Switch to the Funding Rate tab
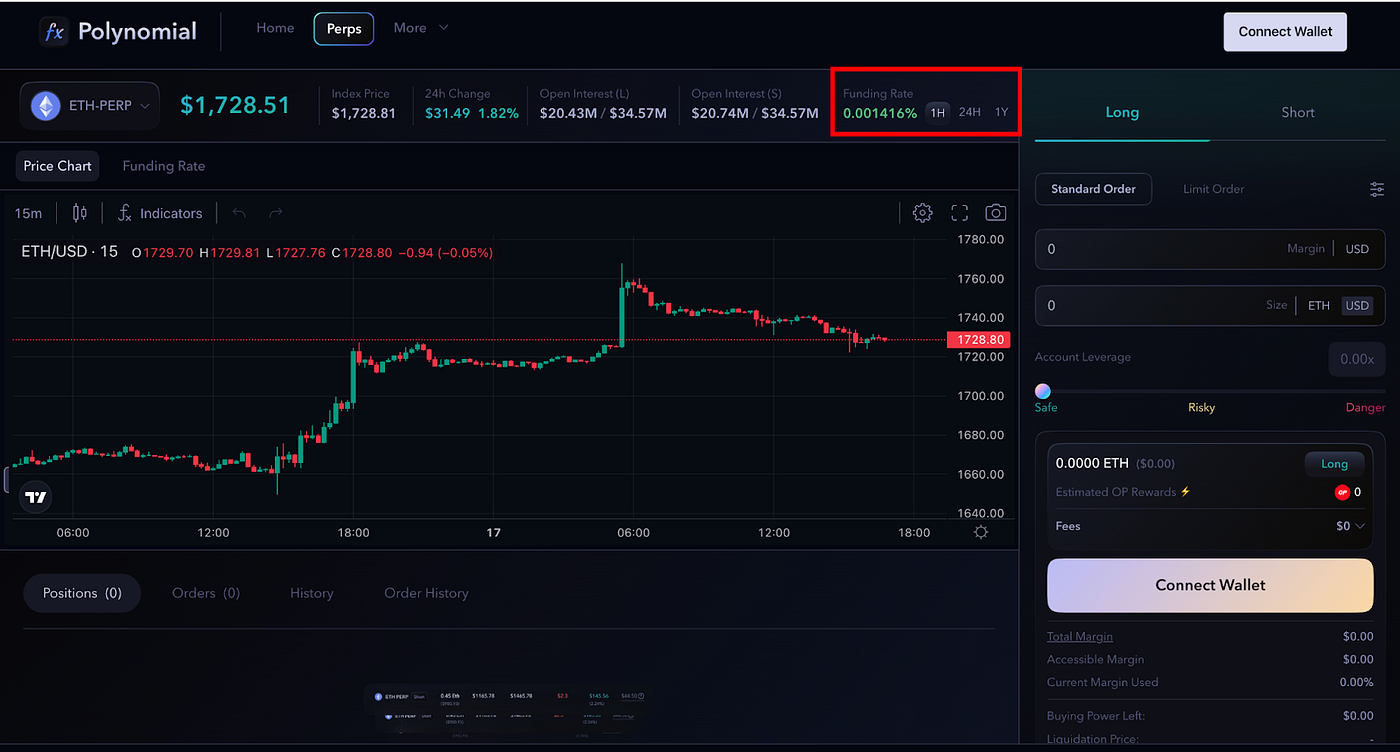The image size is (1400, 752). click(x=163, y=165)
